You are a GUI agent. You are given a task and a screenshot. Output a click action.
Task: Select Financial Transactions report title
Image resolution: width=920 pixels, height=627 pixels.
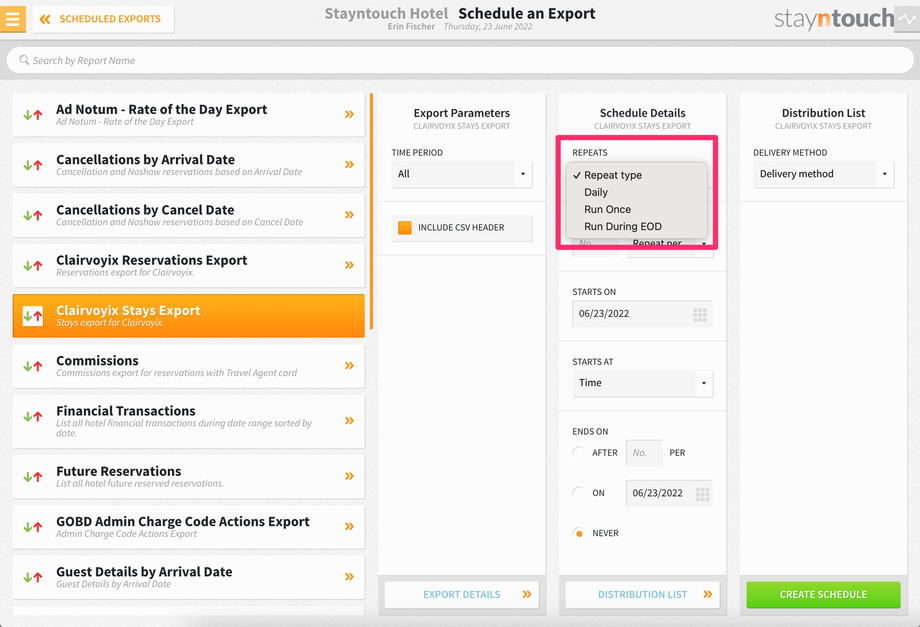pyautogui.click(x=126, y=411)
